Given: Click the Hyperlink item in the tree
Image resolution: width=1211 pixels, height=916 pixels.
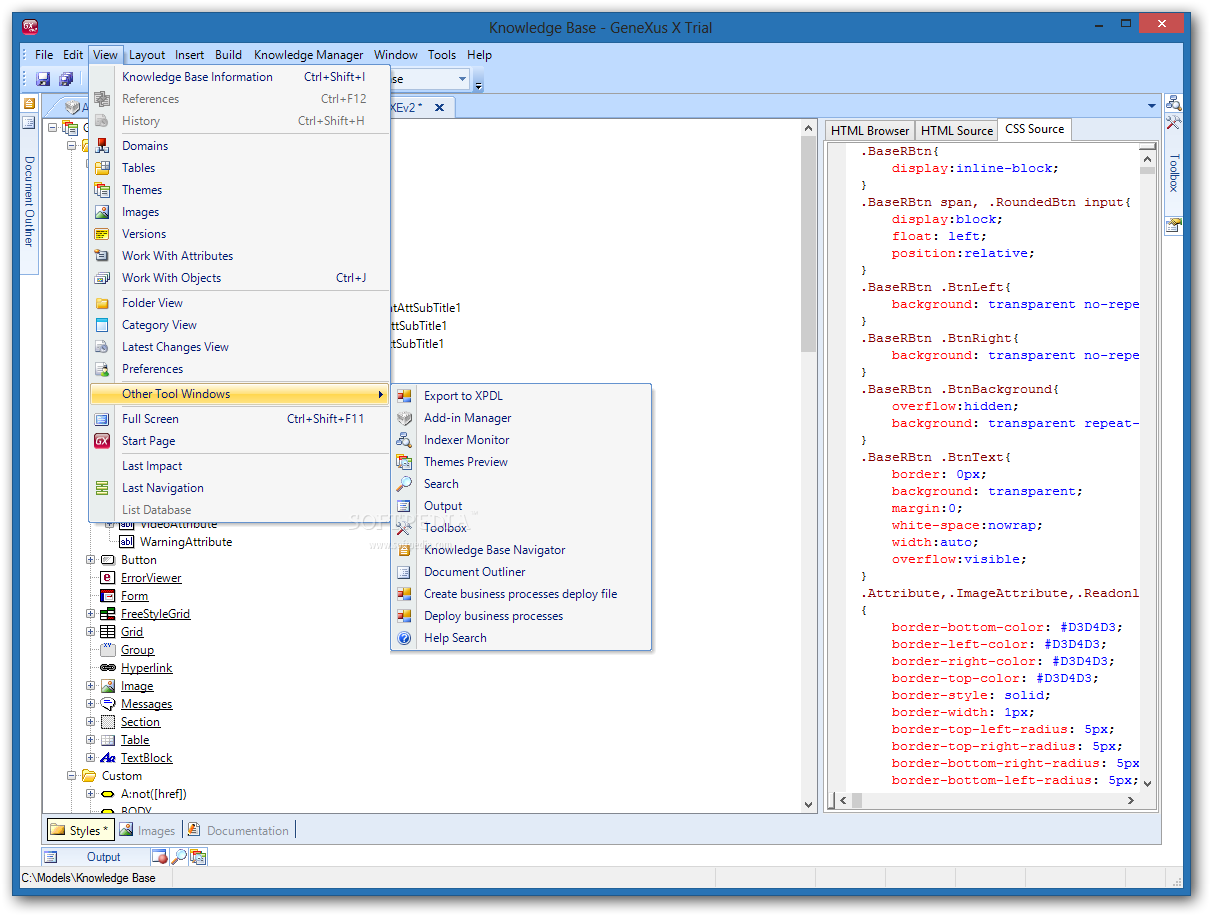Looking at the screenshot, I should coord(147,668).
